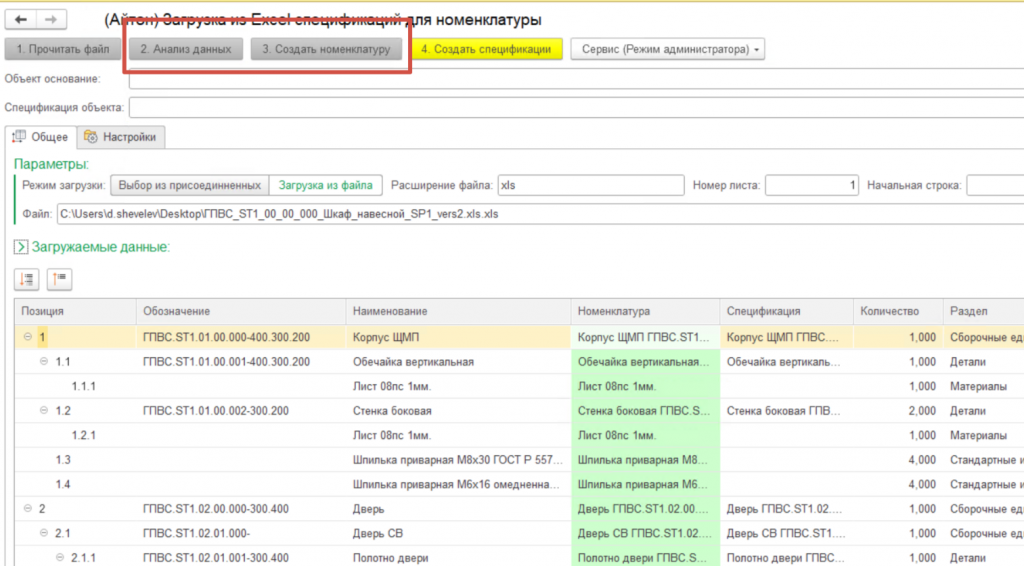This screenshot has width=1024, height=566.
Task: Click the back navigation arrow
Action: [21, 19]
